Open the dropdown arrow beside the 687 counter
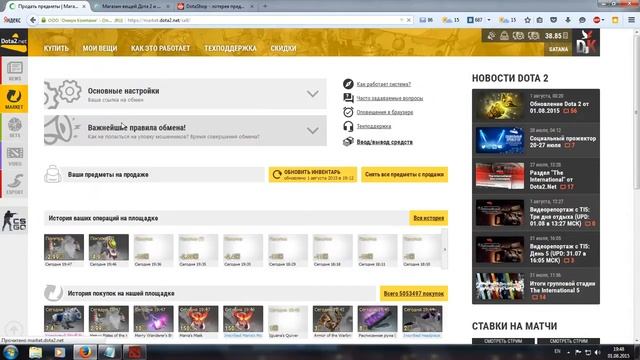Screen dimensions: 640x360 coord(489,20)
